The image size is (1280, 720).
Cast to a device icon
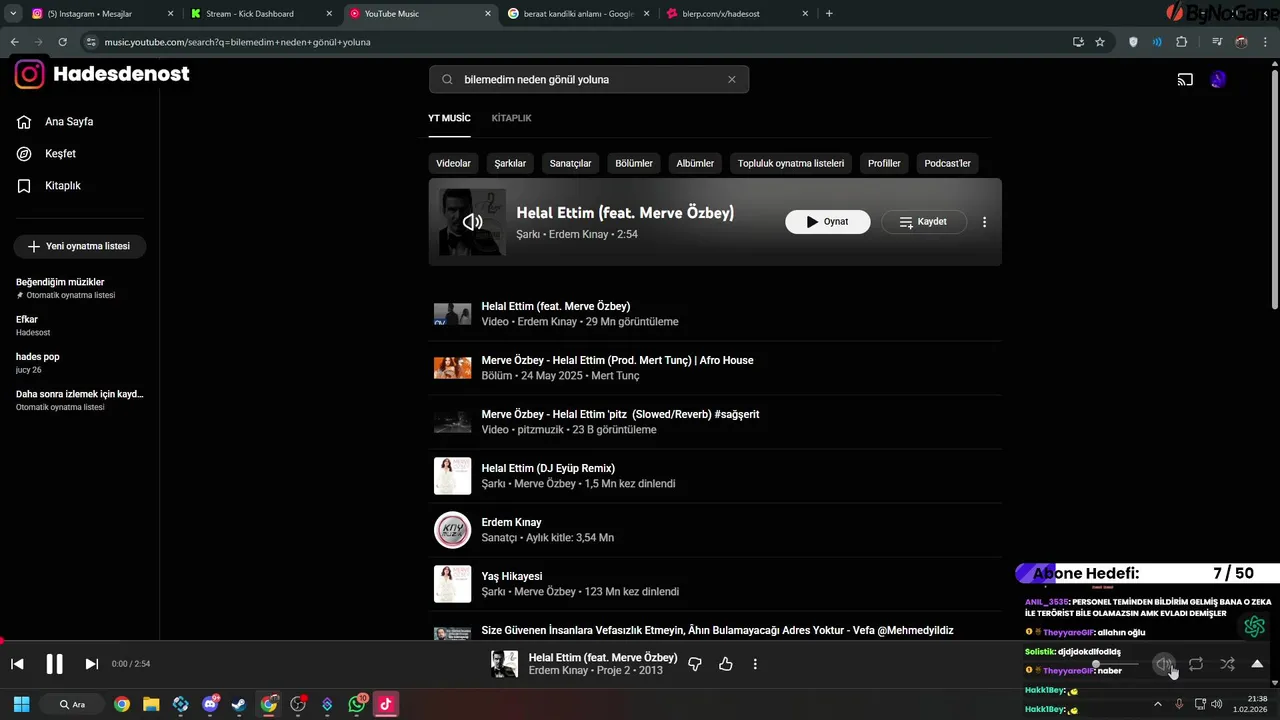(x=1185, y=80)
